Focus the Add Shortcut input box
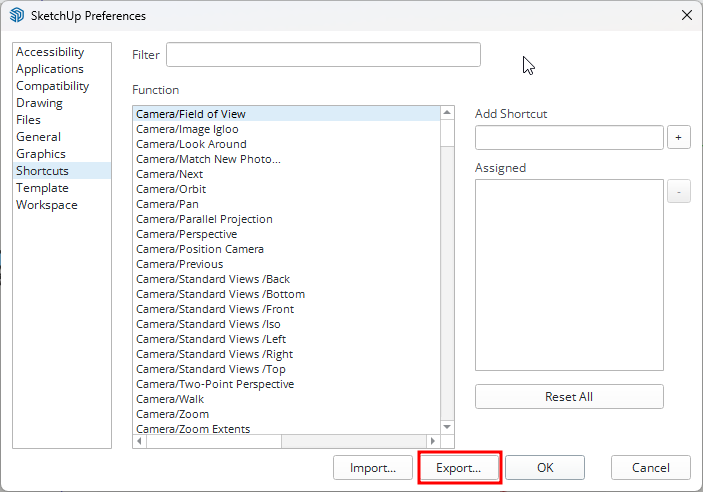 [x=569, y=138]
